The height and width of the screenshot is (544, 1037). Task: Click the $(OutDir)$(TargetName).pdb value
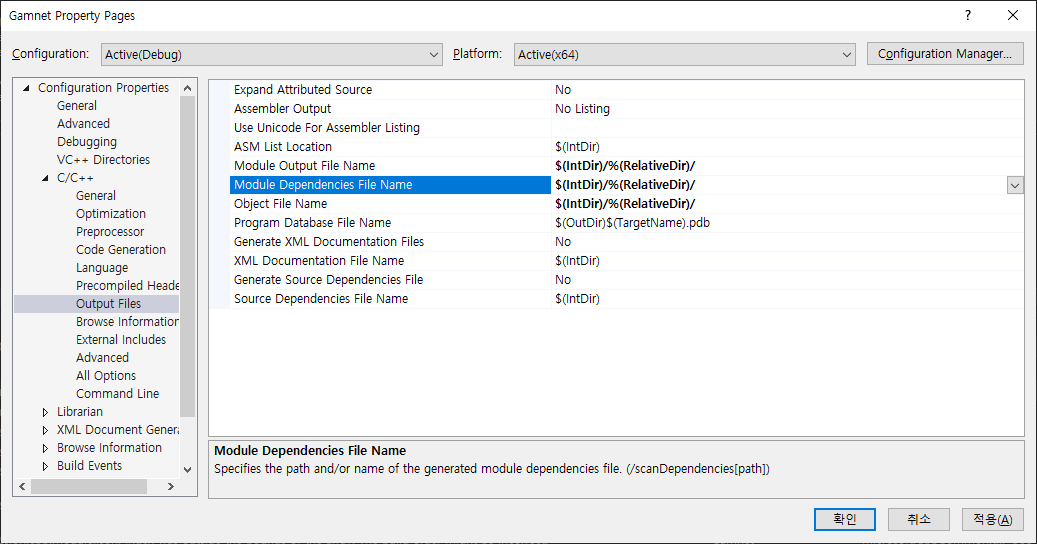point(632,223)
